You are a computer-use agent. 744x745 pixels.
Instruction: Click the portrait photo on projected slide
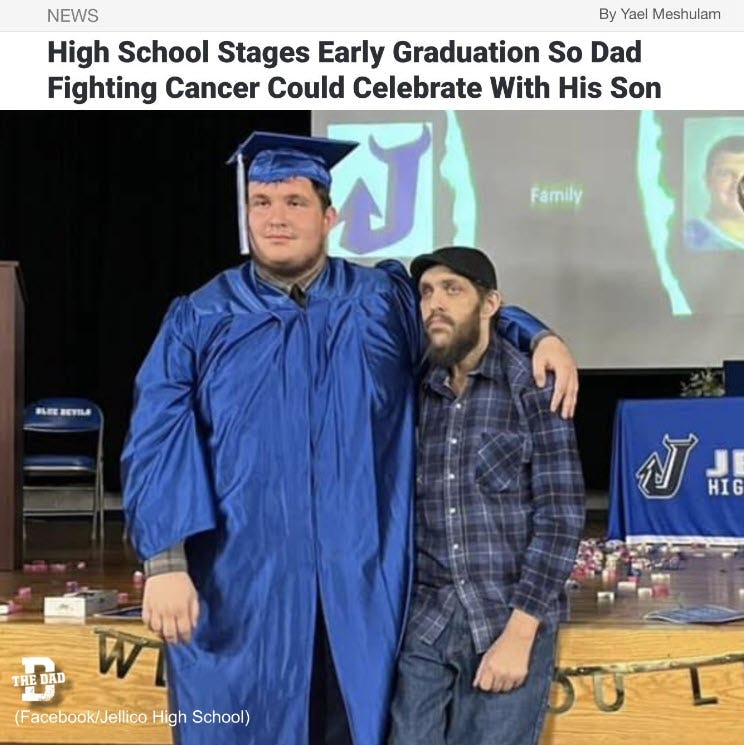tap(714, 185)
